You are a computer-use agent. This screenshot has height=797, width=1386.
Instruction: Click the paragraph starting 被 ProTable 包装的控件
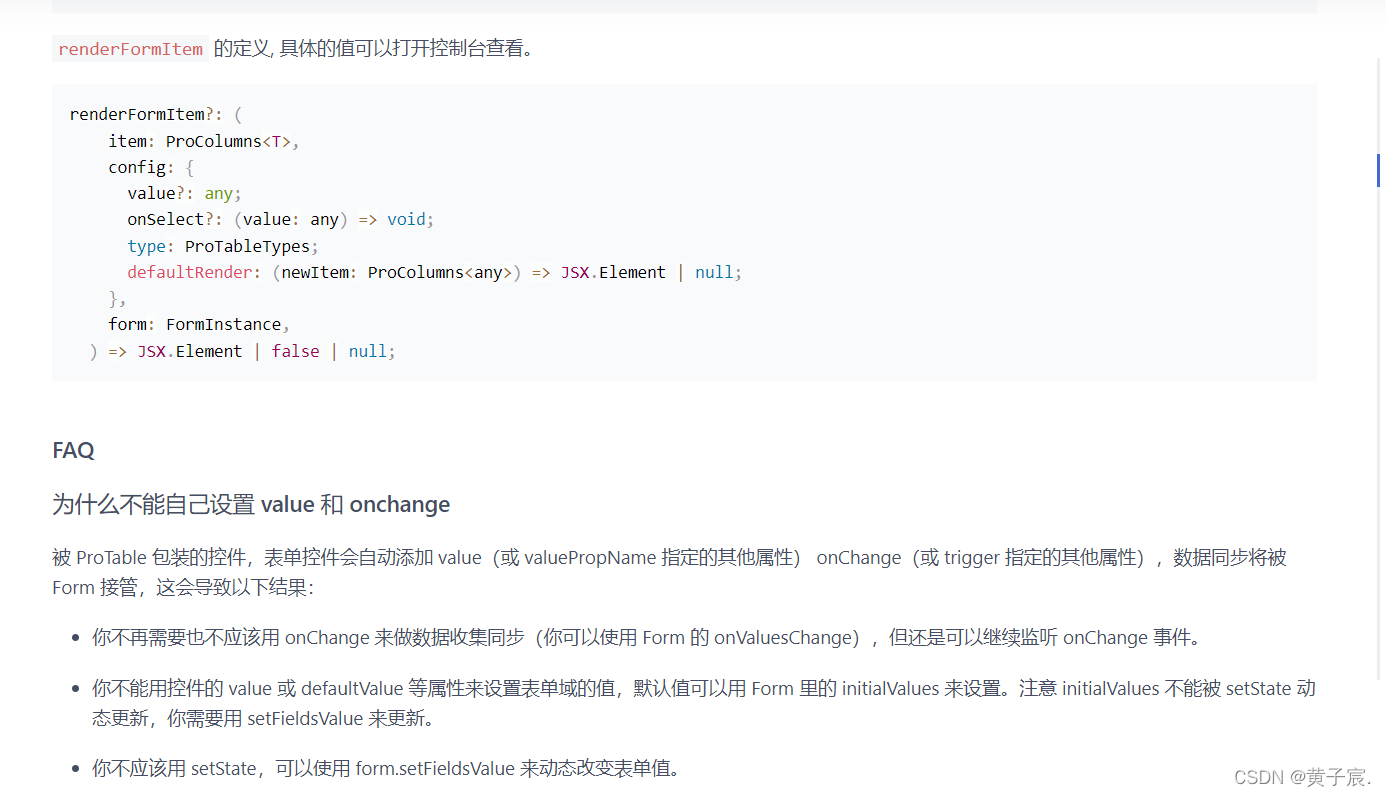pyautogui.click(x=669, y=572)
